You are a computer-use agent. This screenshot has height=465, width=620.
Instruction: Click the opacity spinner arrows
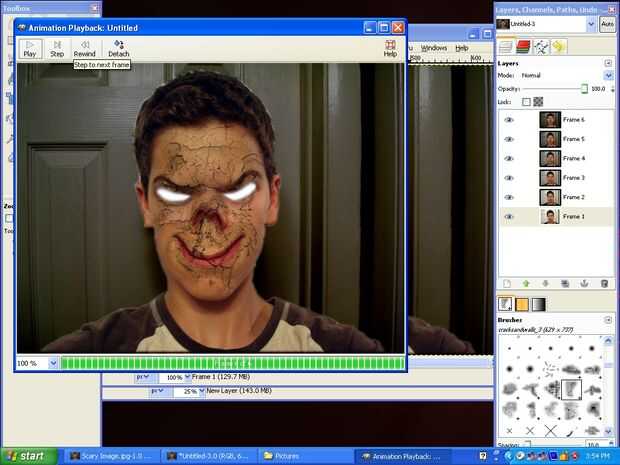tap(612, 89)
